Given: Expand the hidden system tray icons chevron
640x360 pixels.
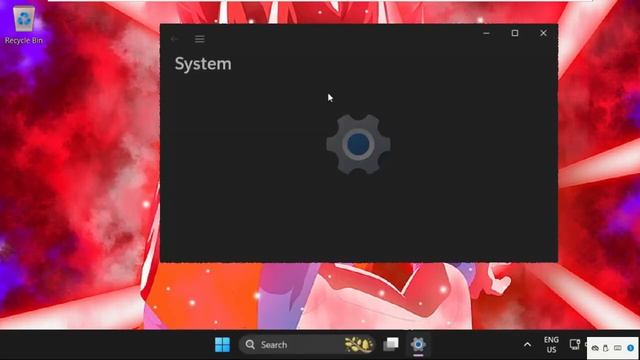Looking at the screenshot, I should click(x=527, y=345).
